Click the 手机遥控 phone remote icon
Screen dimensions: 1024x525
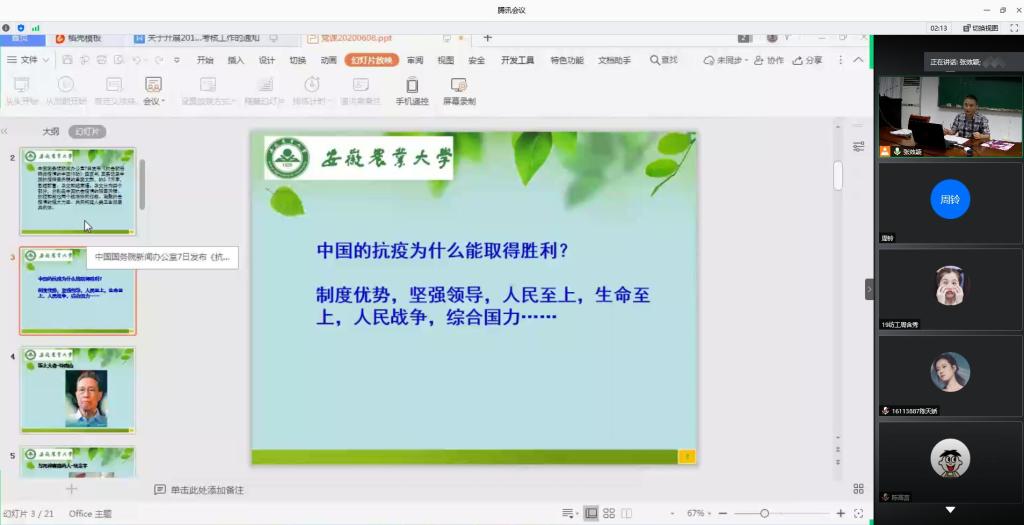412,90
